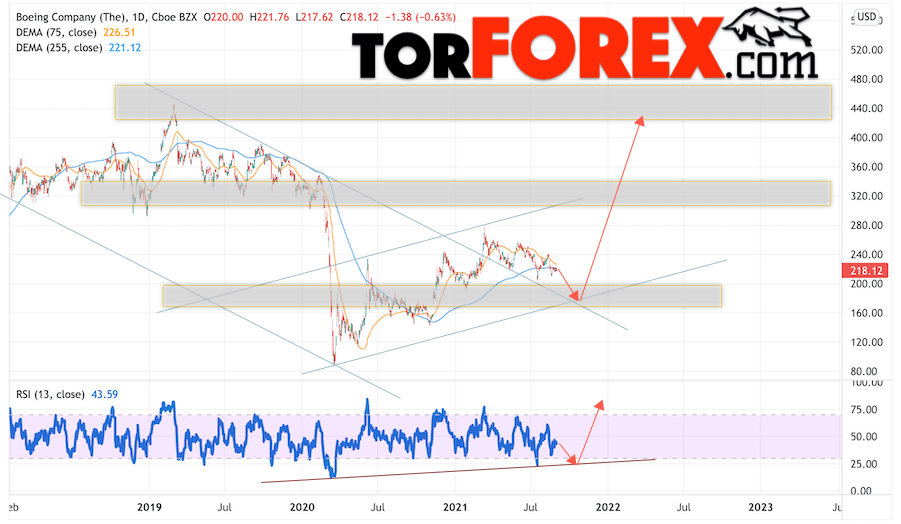
Task: Click the open price O220.00
Action: (224, 17)
